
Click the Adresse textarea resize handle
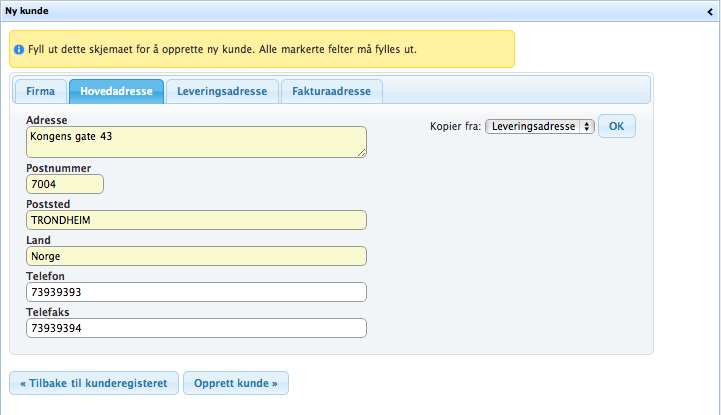pyautogui.click(x=361, y=152)
